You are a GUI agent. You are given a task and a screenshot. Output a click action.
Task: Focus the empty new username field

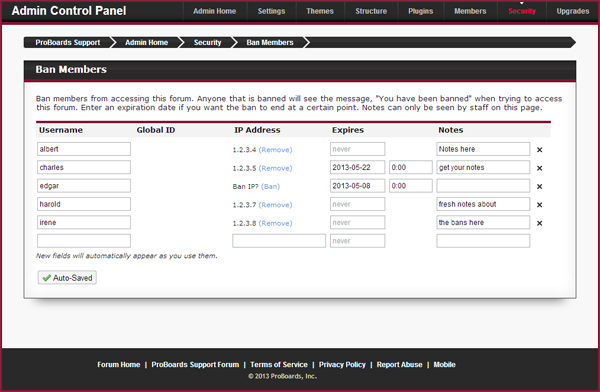coord(84,241)
